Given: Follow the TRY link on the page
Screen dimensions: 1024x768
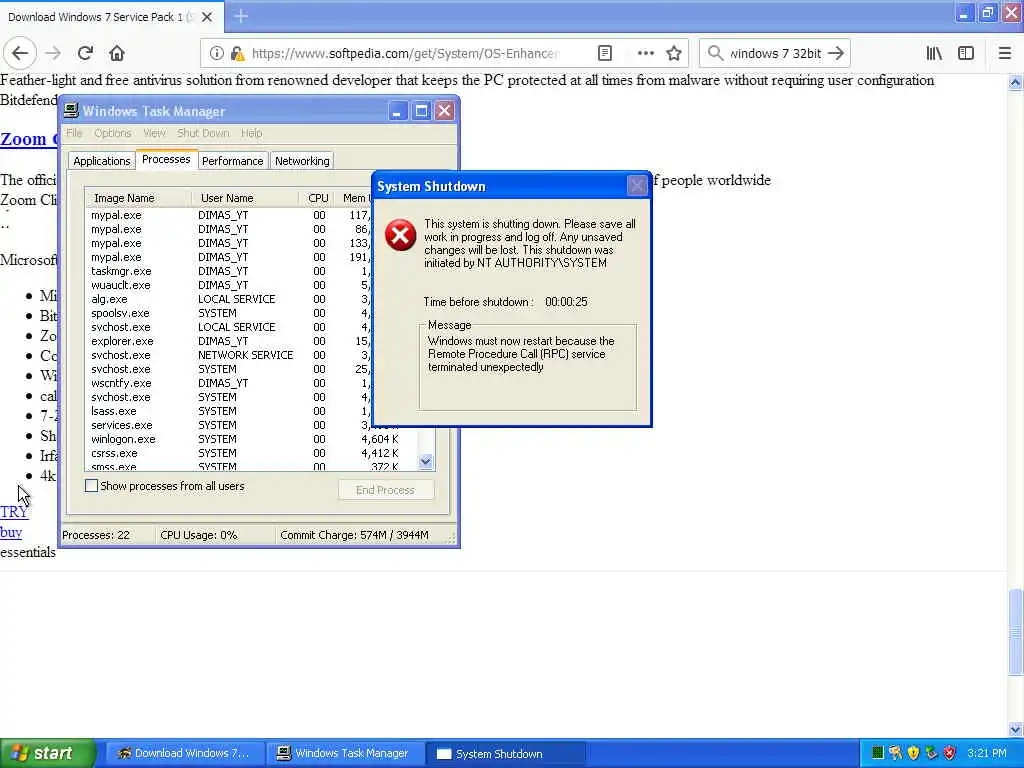Looking at the screenshot, I should point(14,512).
